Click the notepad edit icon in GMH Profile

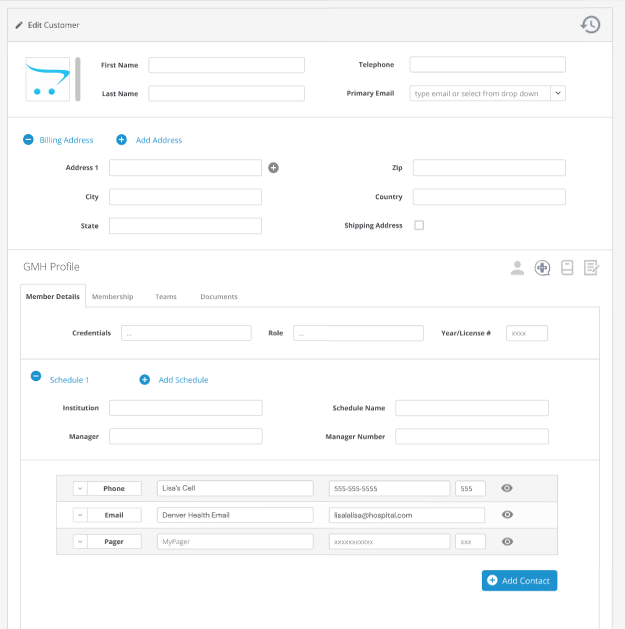[591, 268]
